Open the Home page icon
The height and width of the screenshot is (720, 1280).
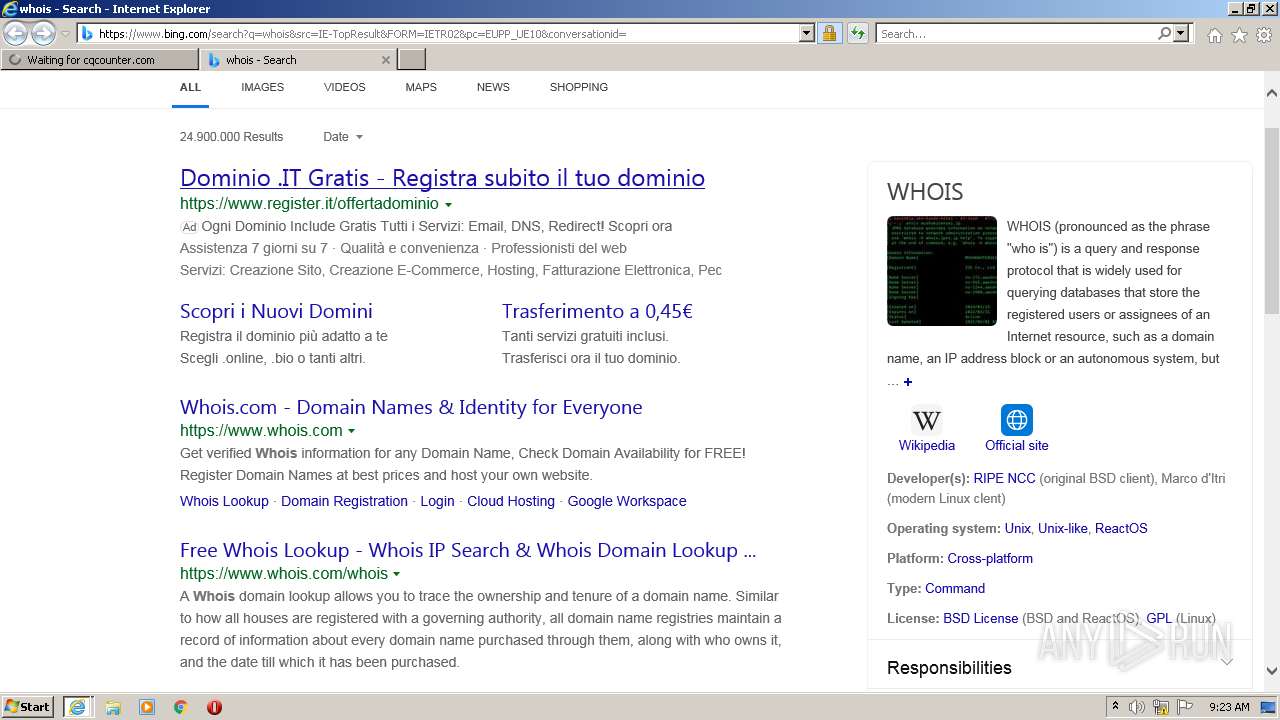coord(1214,35)
